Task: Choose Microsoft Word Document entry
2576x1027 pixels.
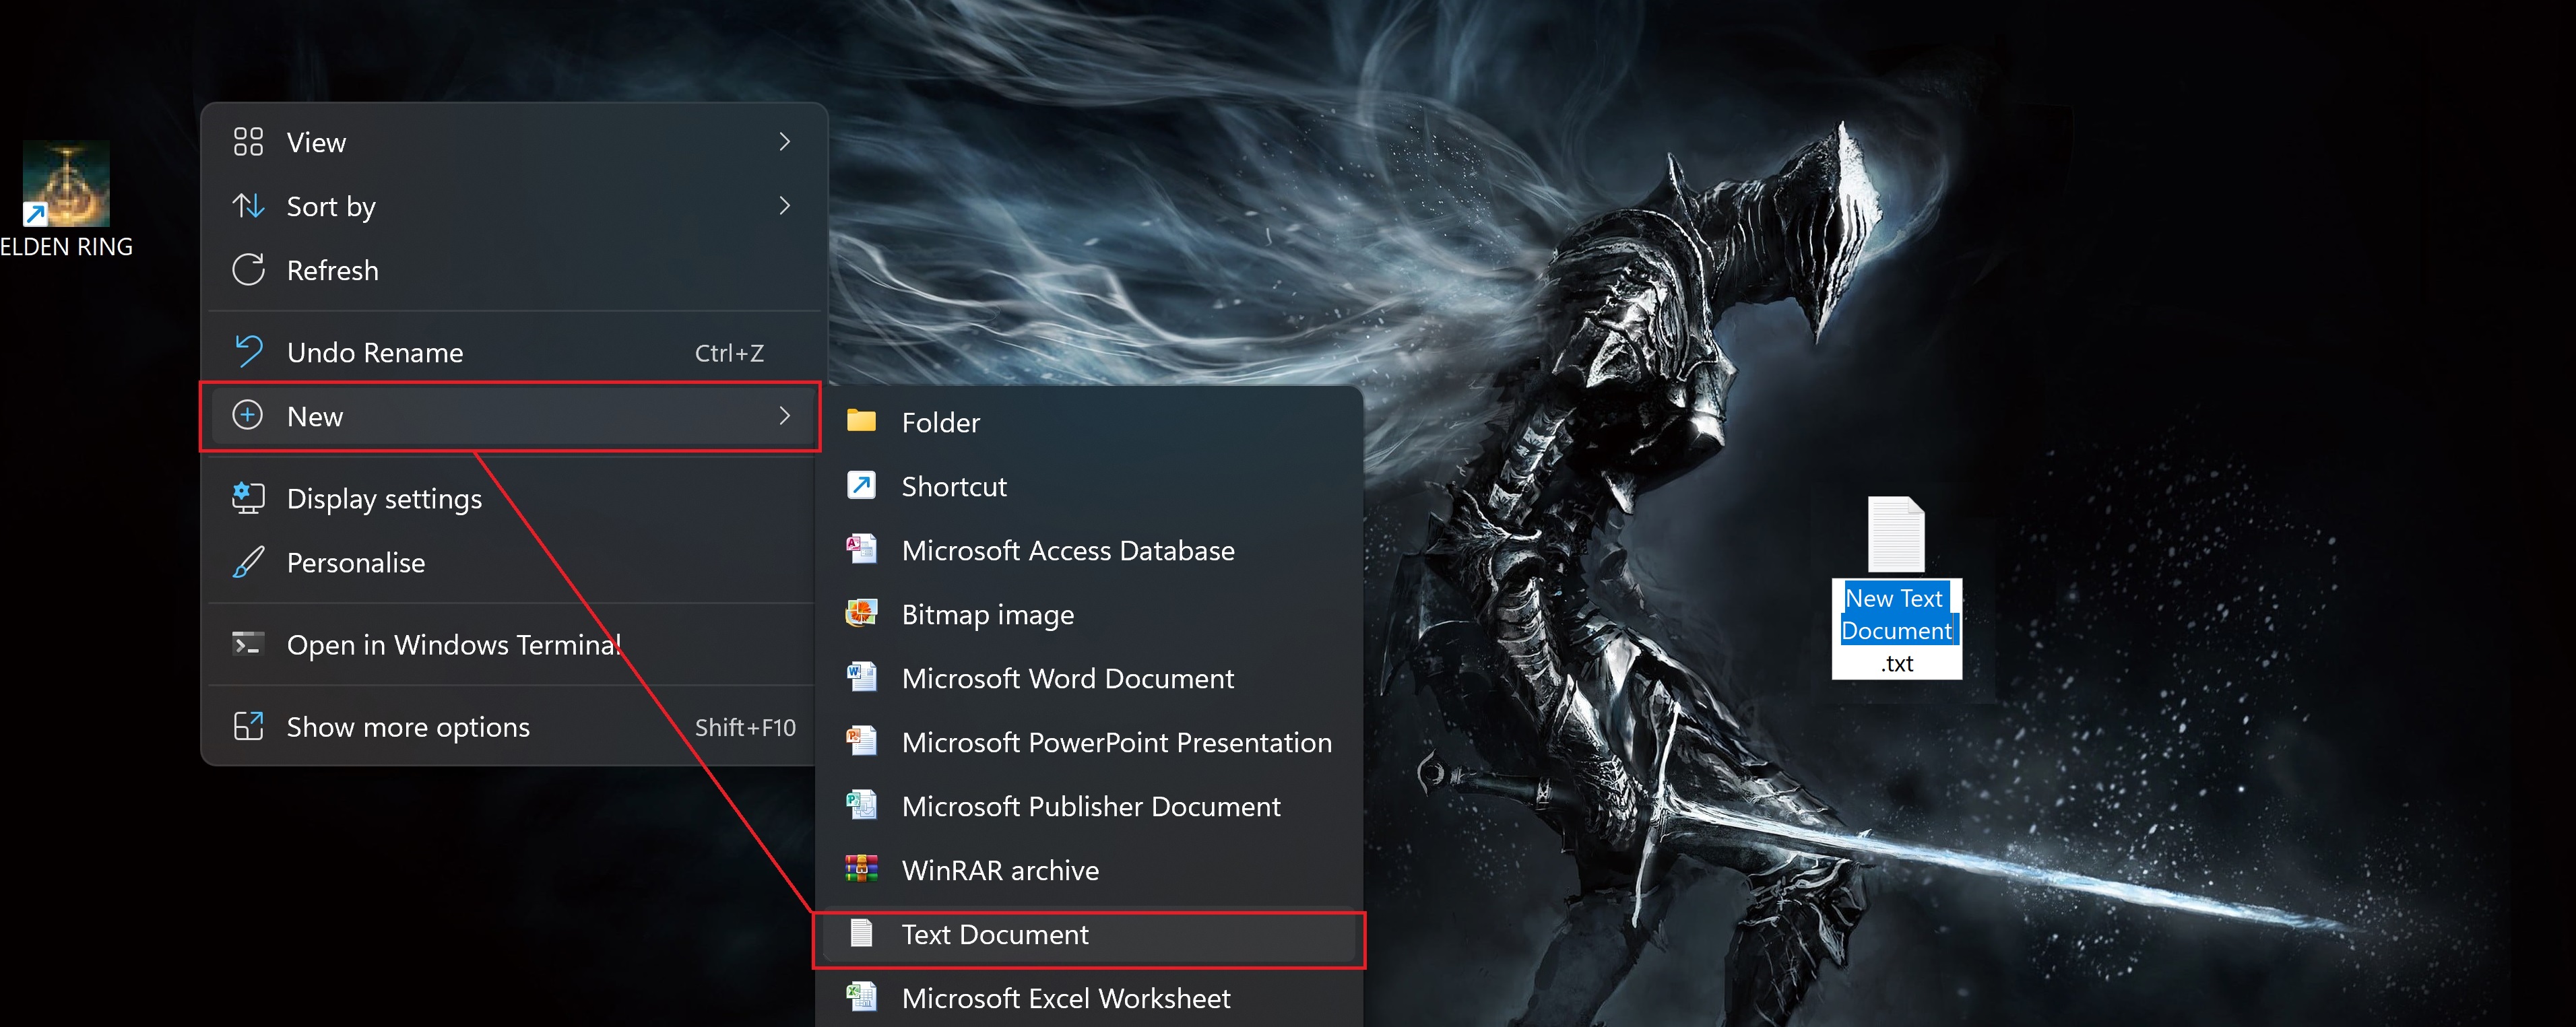Action: tap(1067, 678)
